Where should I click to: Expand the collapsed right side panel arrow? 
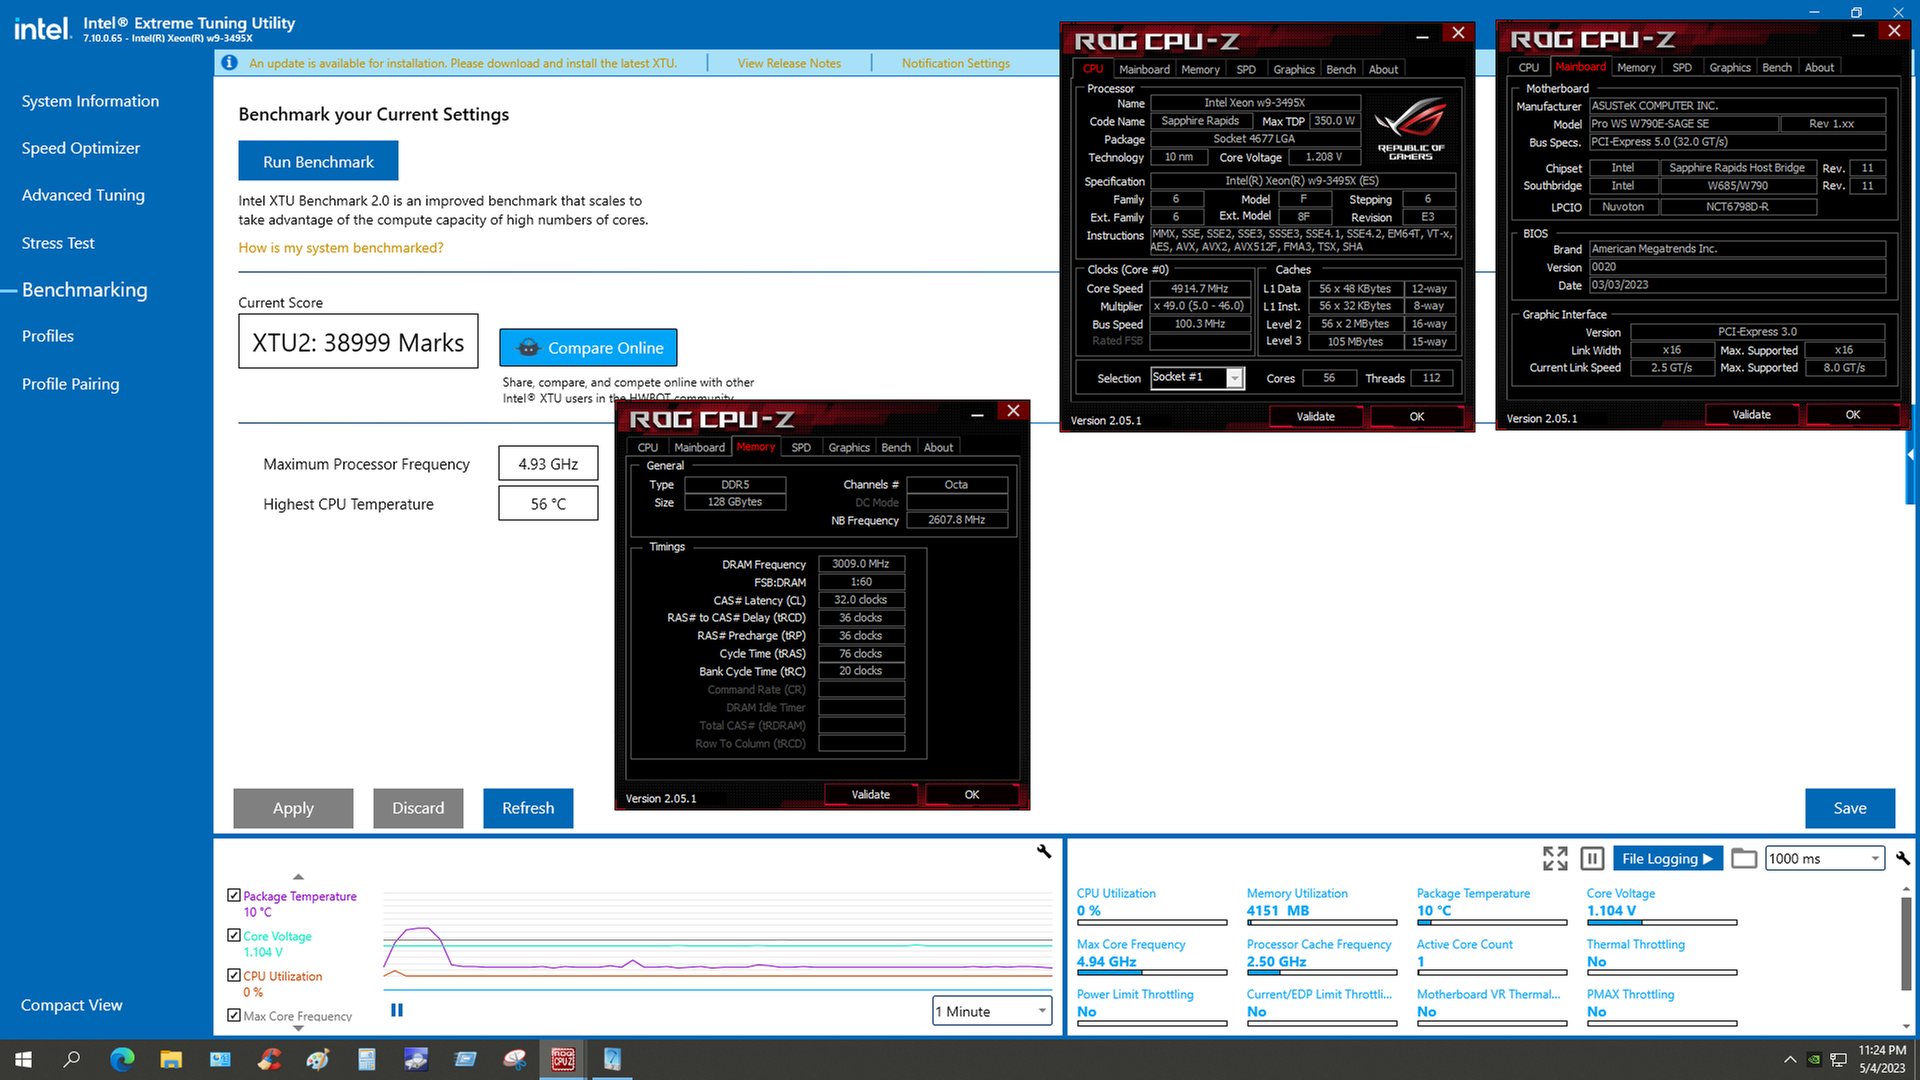click(1911, 455)
